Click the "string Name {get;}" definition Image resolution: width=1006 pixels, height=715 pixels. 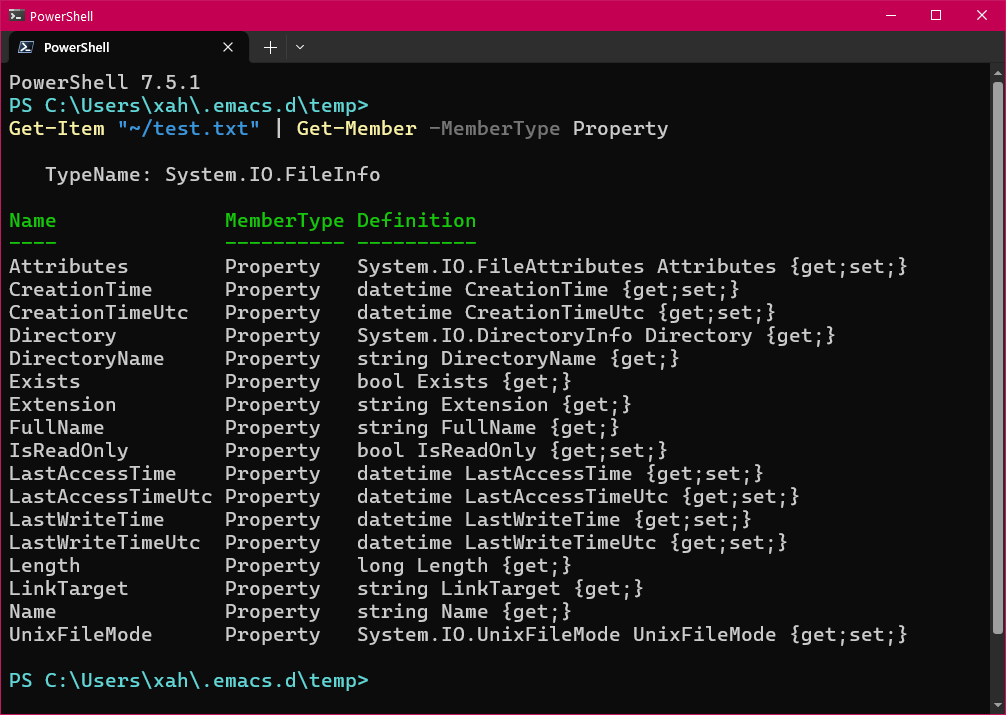465,612
